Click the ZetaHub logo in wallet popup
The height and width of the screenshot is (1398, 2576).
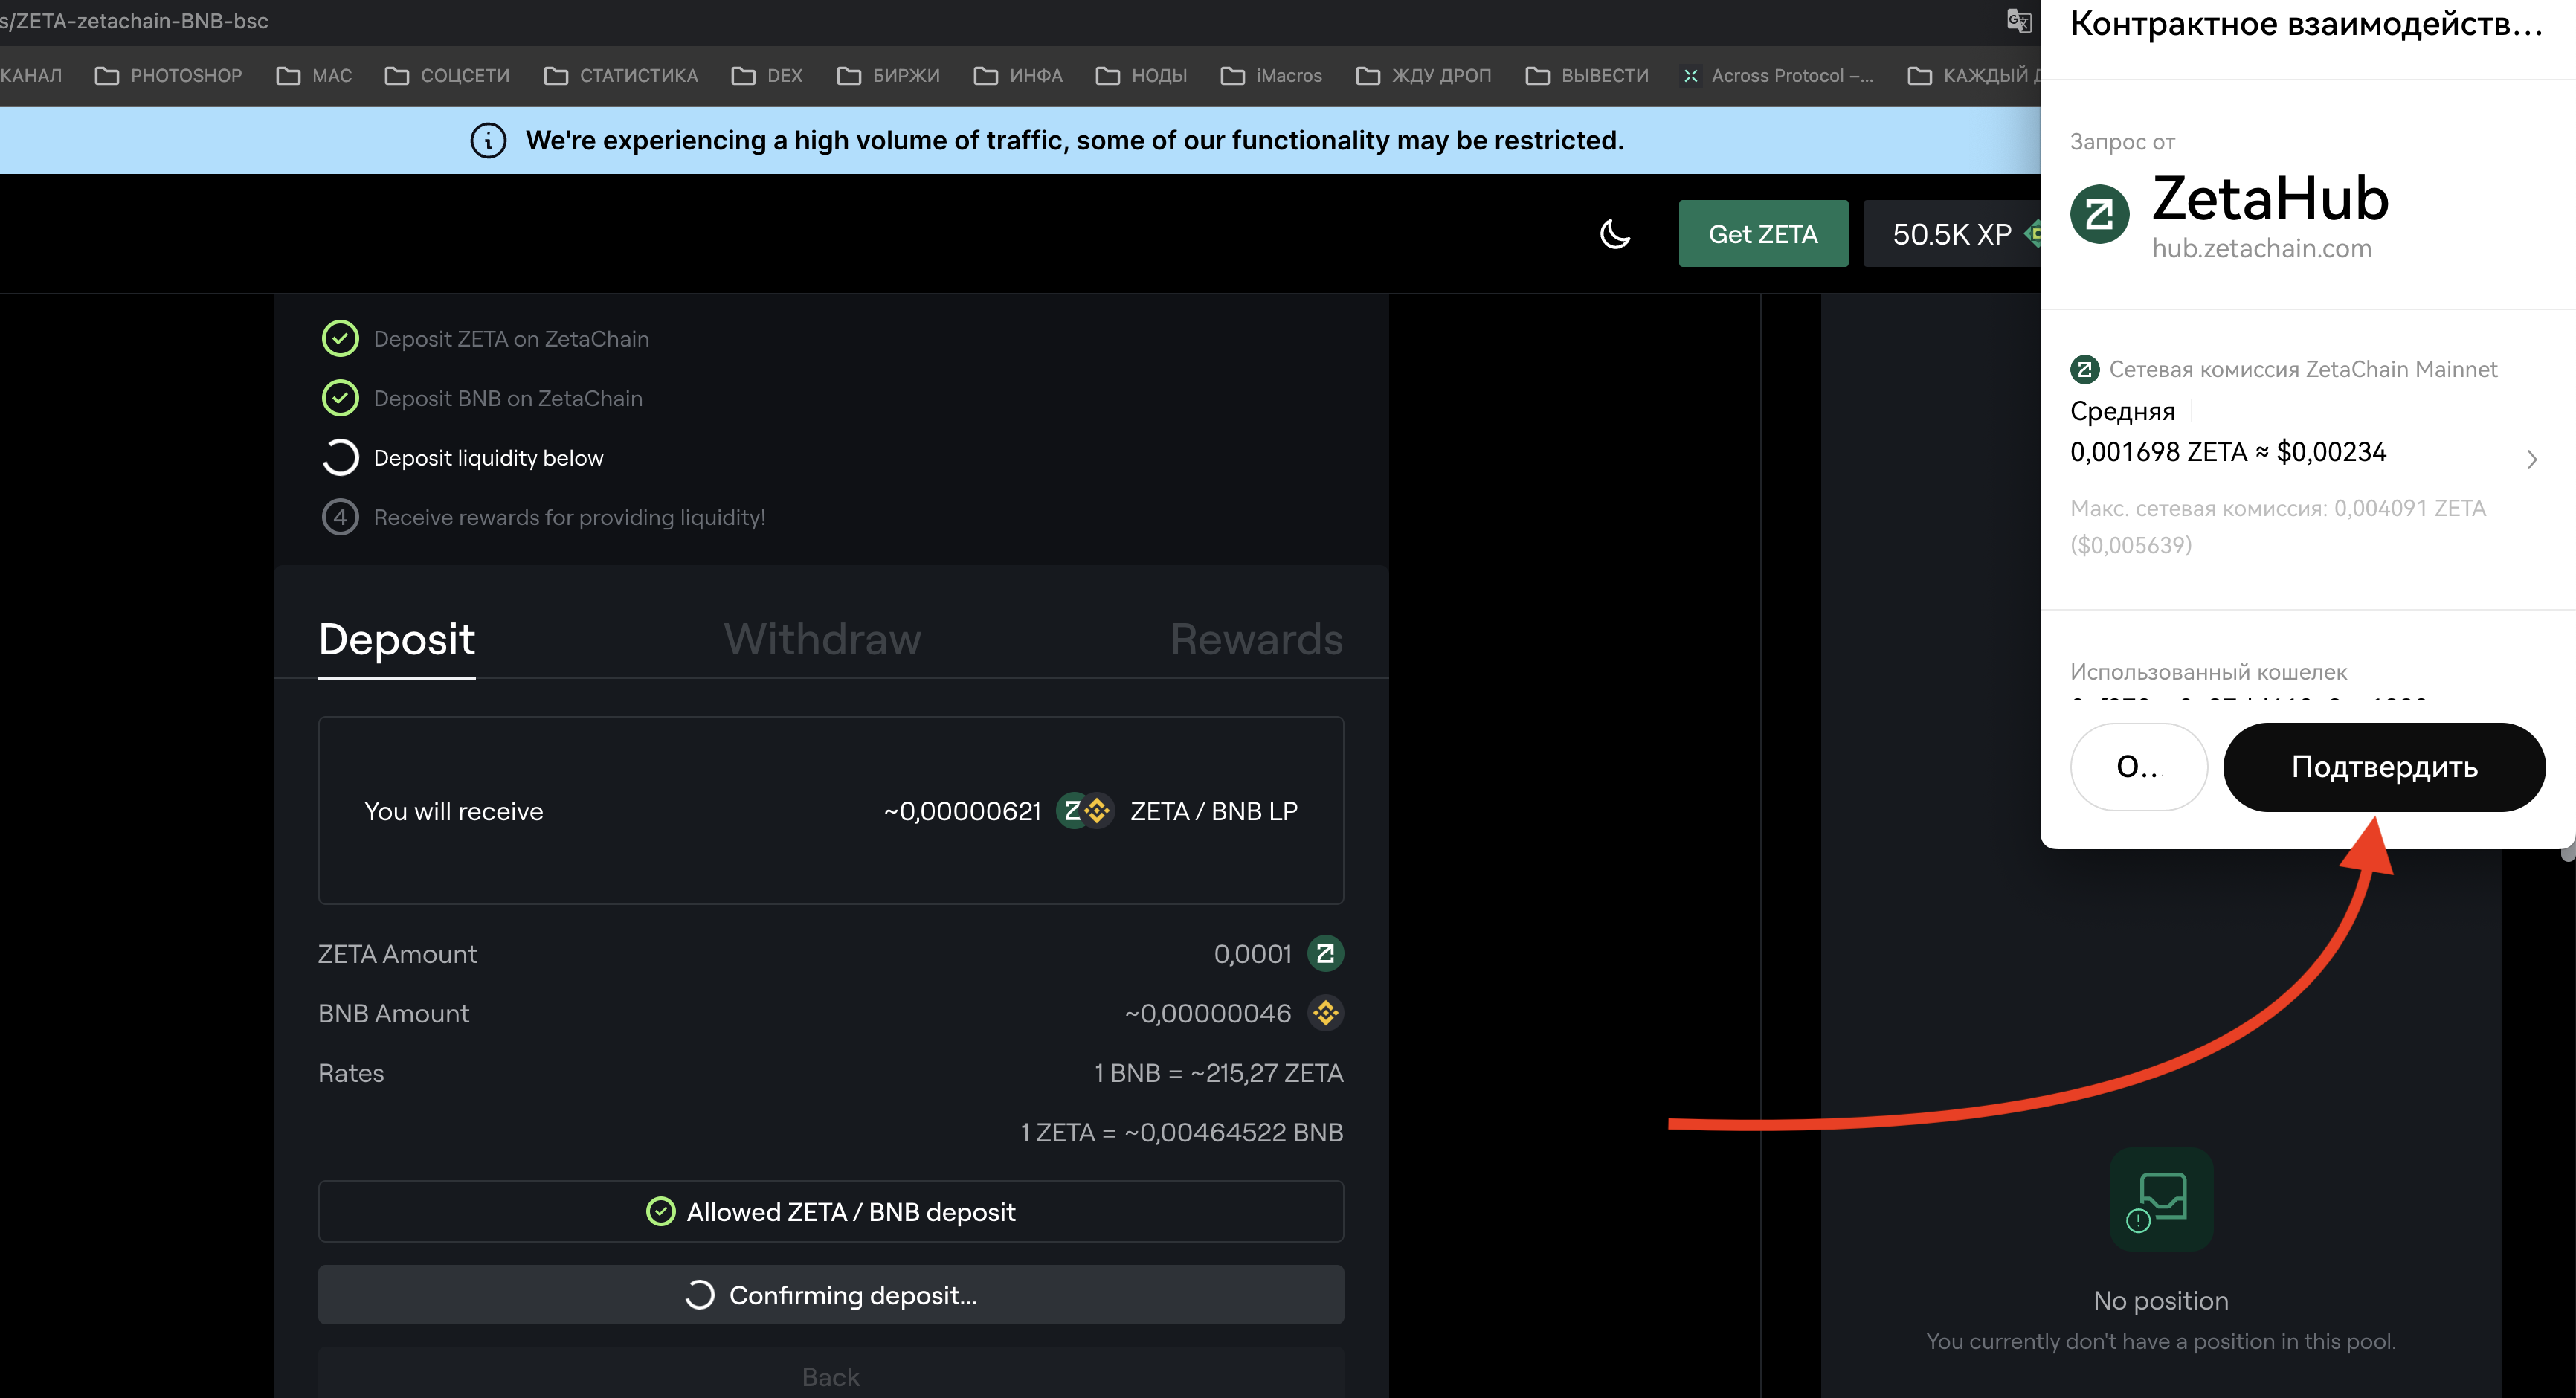(2099, 214)
